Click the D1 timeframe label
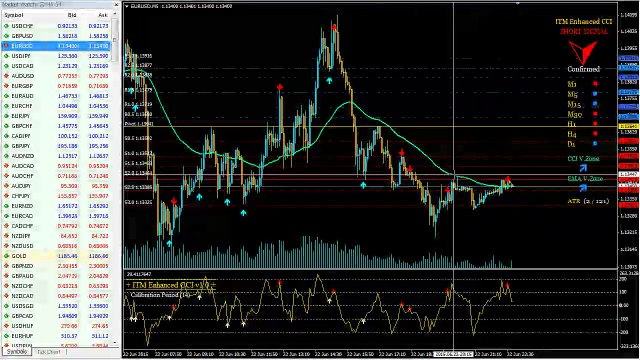 [x=571, y=144]
